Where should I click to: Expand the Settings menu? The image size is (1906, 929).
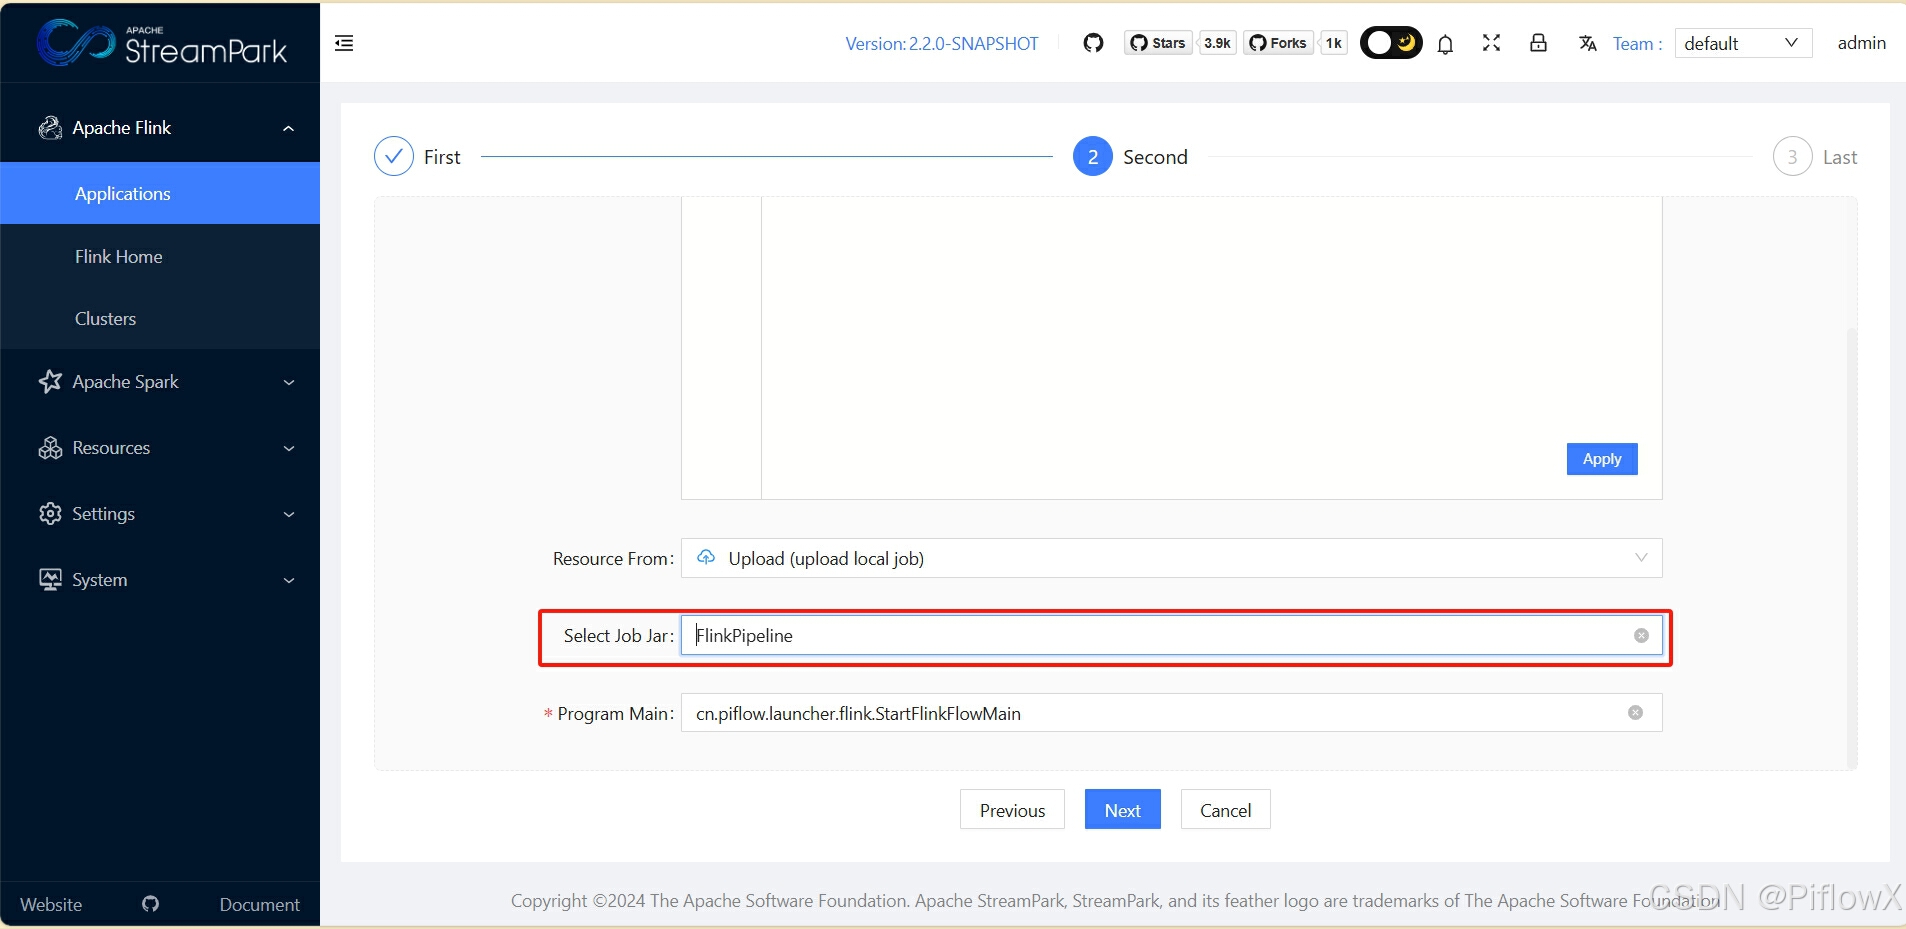[x=160, y=514]
